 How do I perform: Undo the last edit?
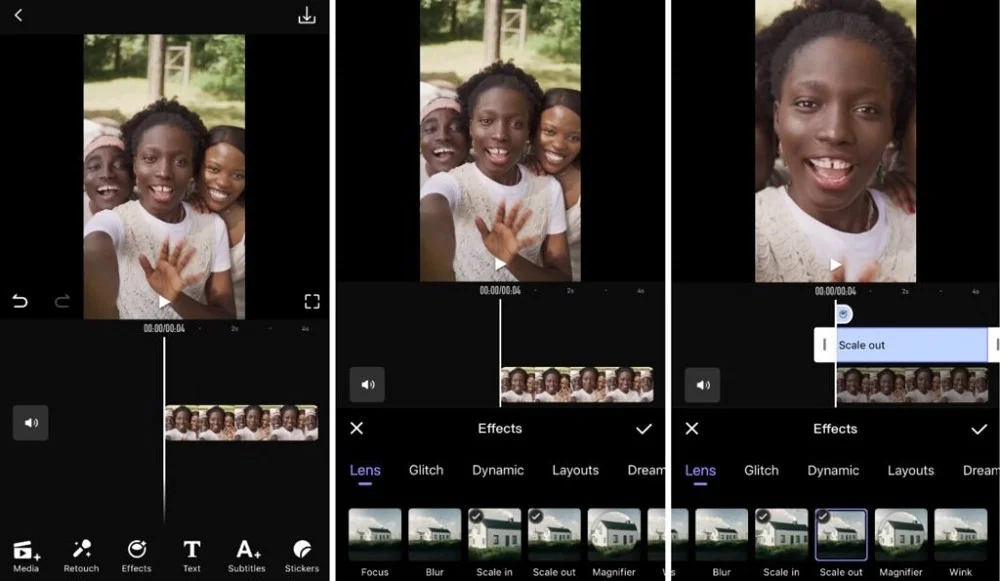pyautogui.click(x=20, y=301)
